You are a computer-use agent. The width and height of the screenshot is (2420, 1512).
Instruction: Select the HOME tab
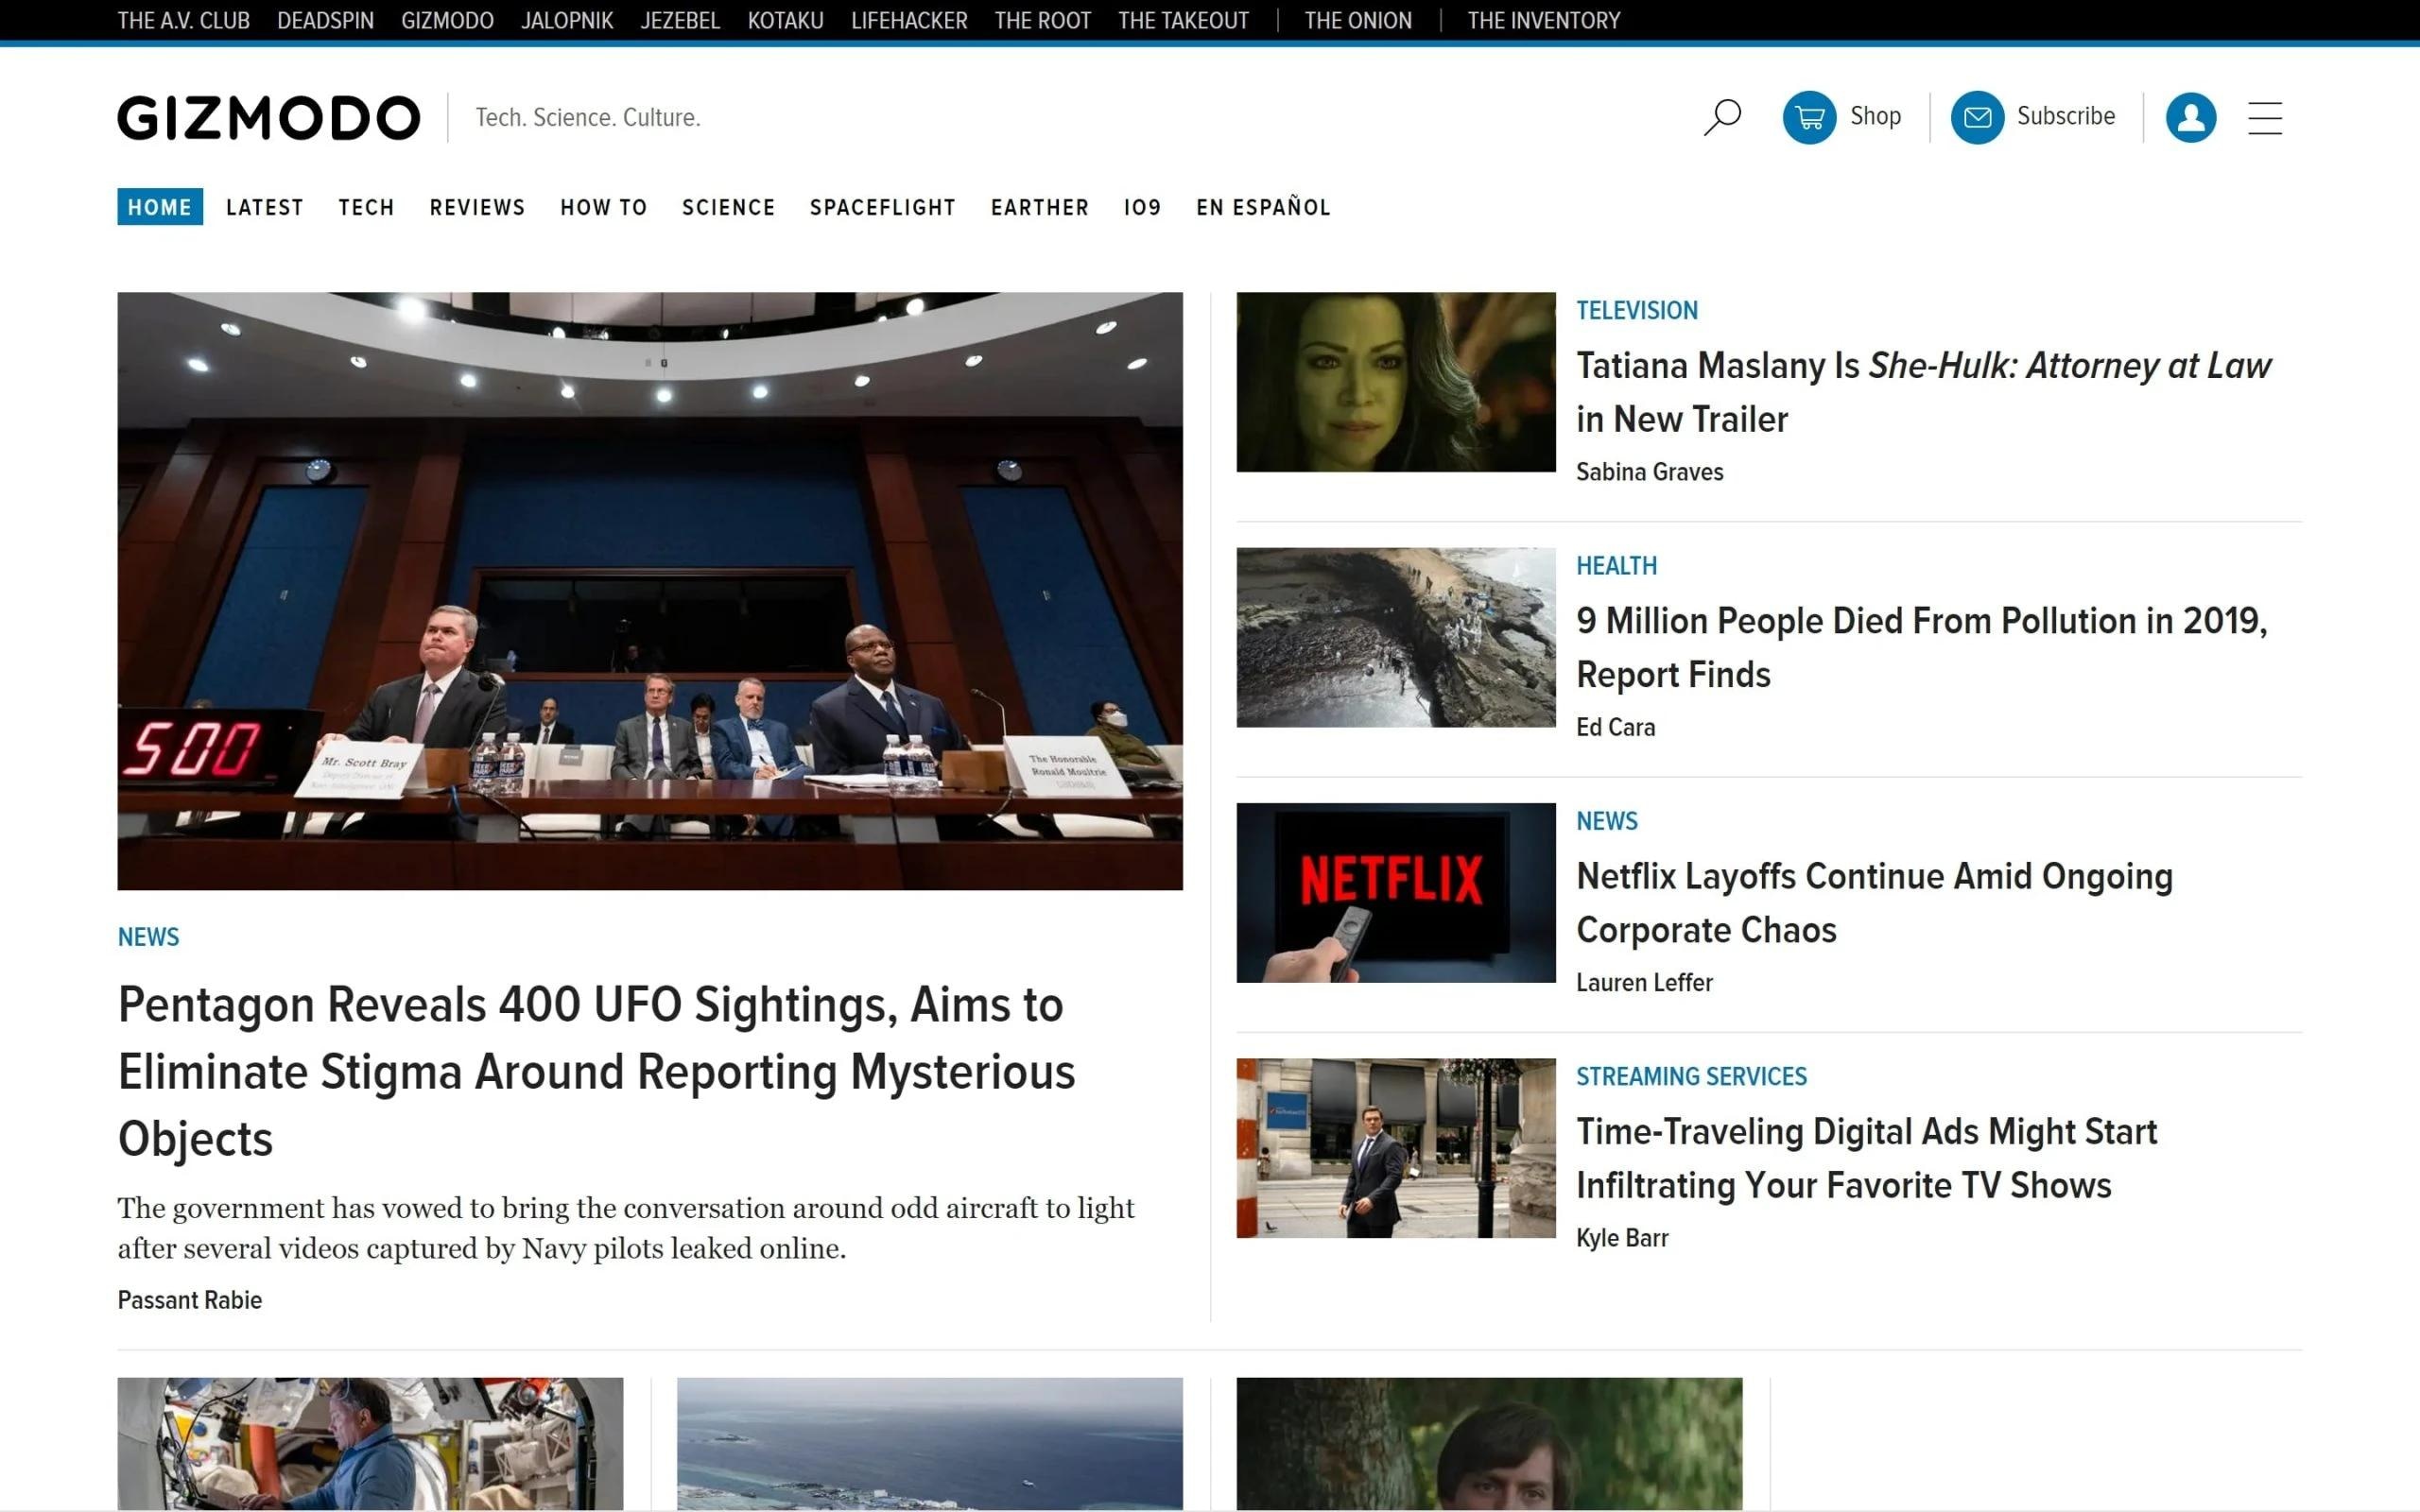(x=159, y=207)
